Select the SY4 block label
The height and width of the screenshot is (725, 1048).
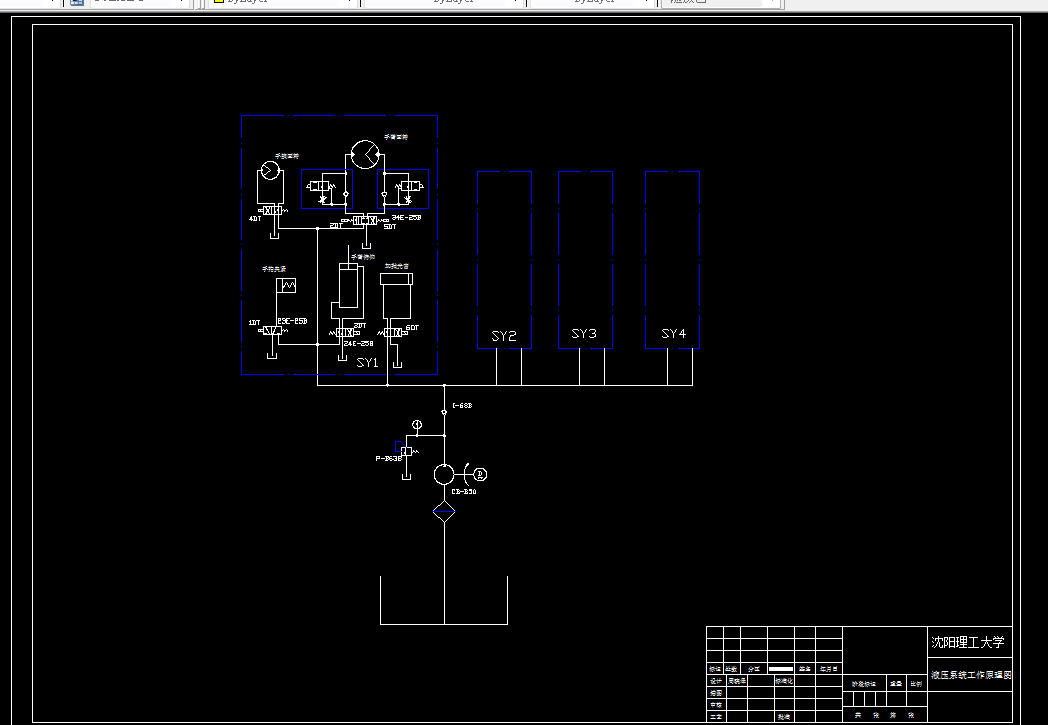click(x=674, y=333)
